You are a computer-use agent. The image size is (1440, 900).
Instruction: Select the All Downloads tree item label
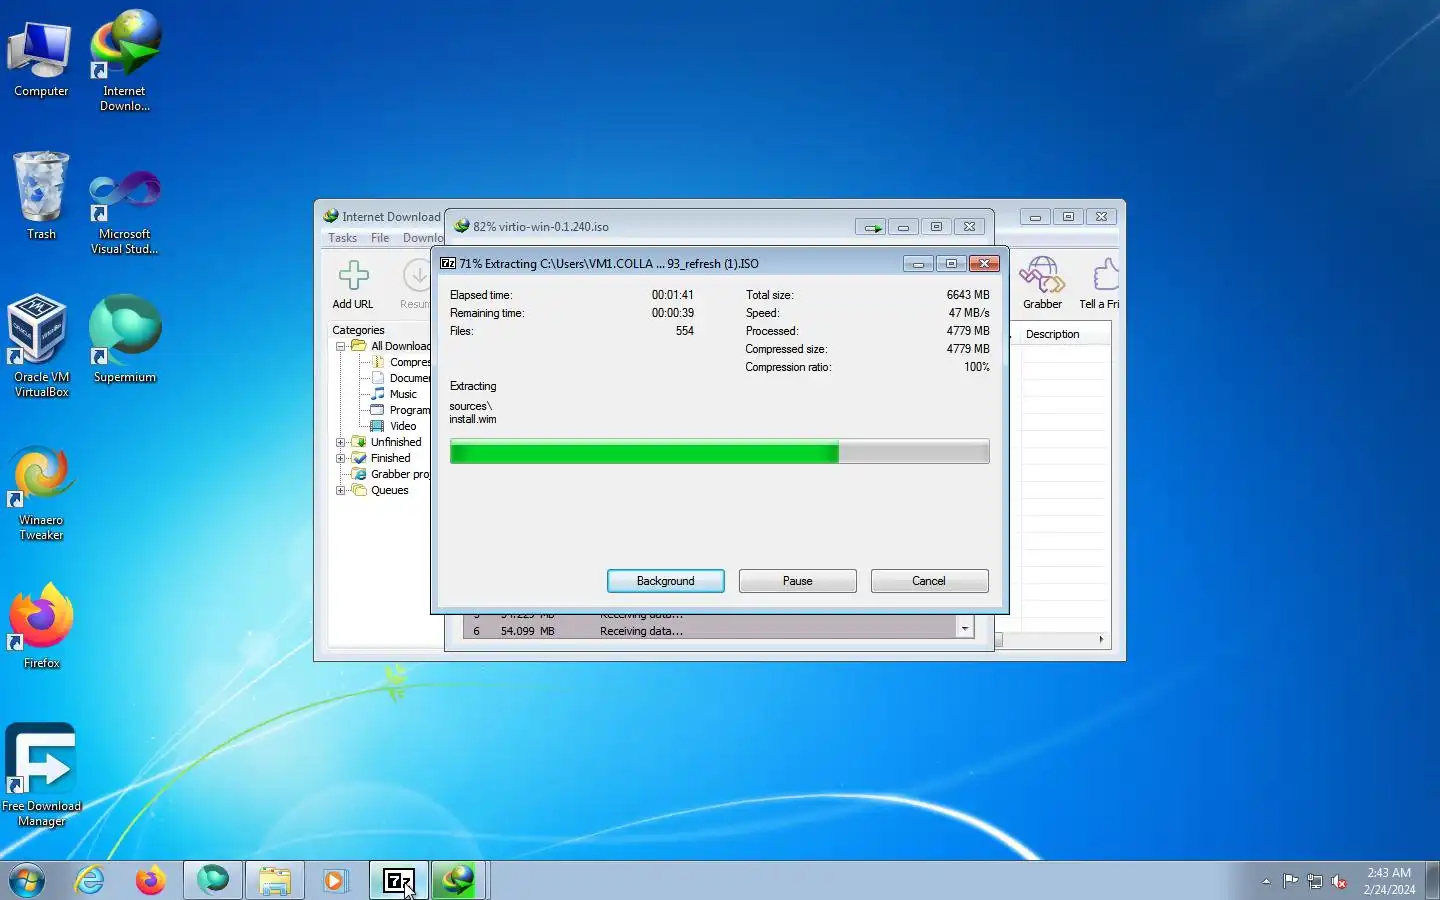point(400,346)
